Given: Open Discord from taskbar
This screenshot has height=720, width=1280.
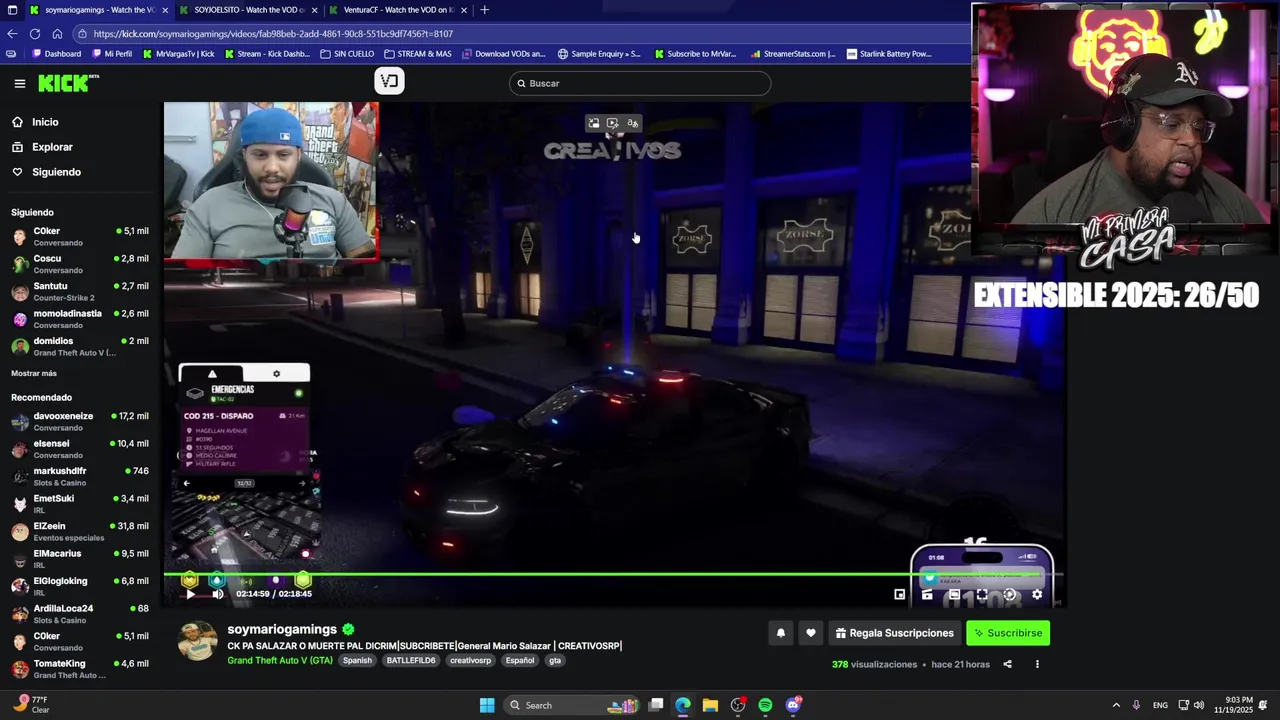Looking at the screenshot, I should click(793, 705).
